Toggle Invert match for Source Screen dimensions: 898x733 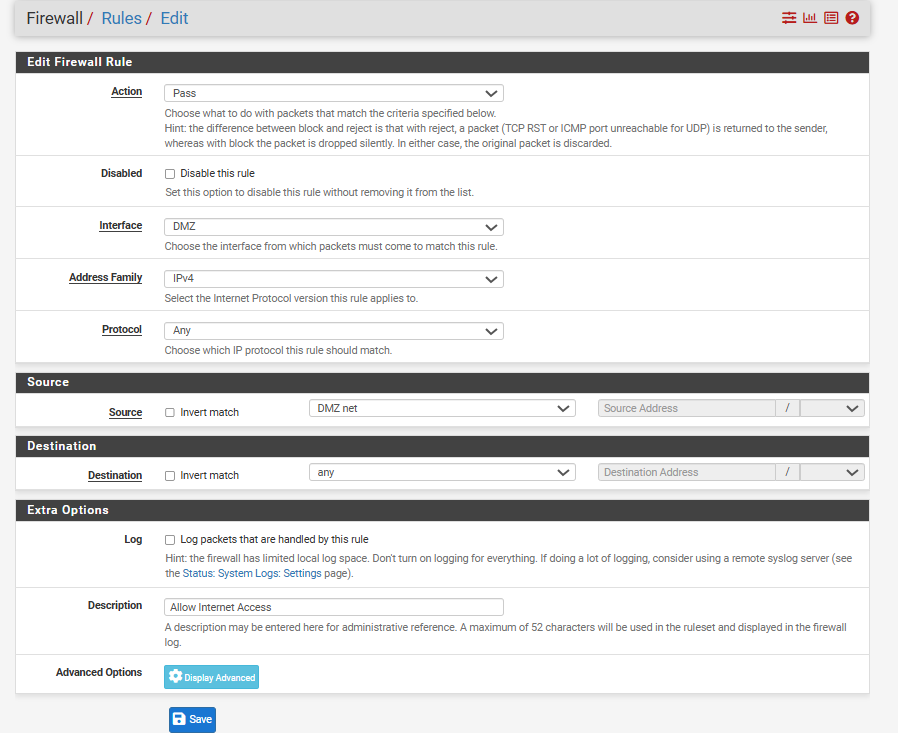click(170, 413)
